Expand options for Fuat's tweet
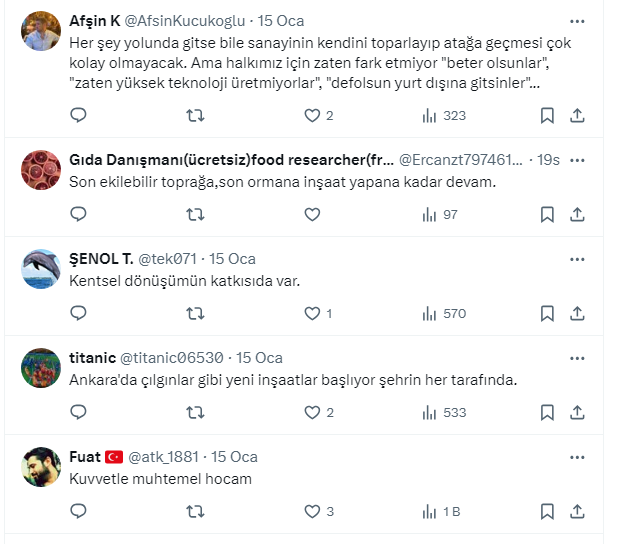 577,457
